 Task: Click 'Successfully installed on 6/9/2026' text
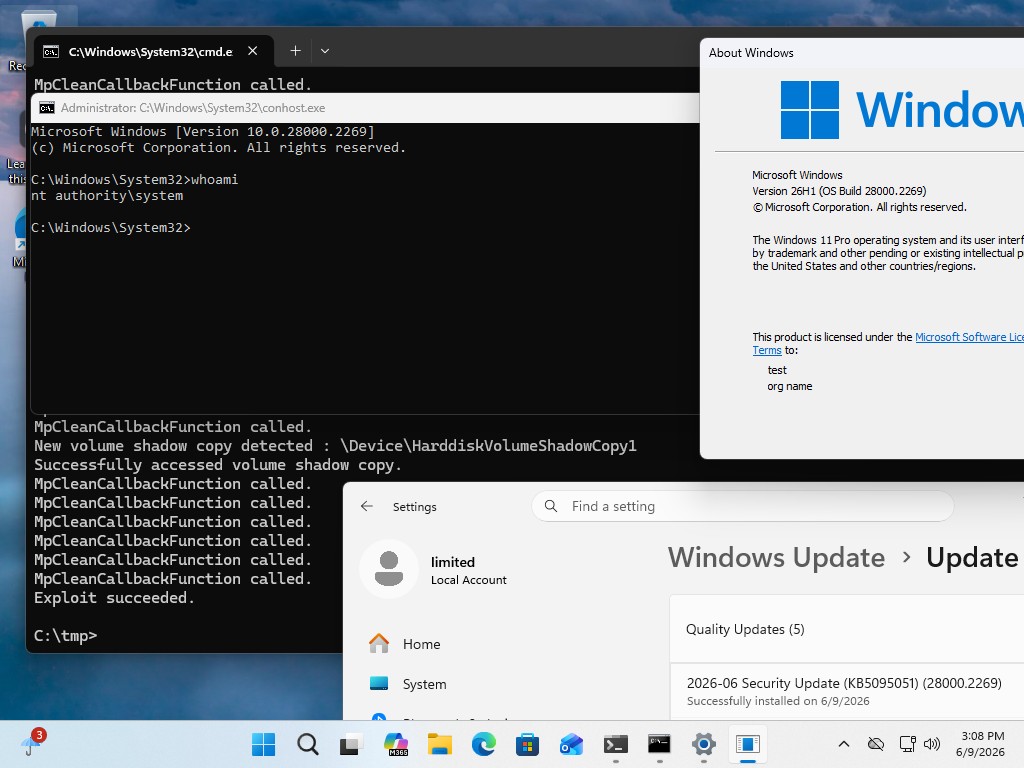pyautogui.click(x=778, y=701)
